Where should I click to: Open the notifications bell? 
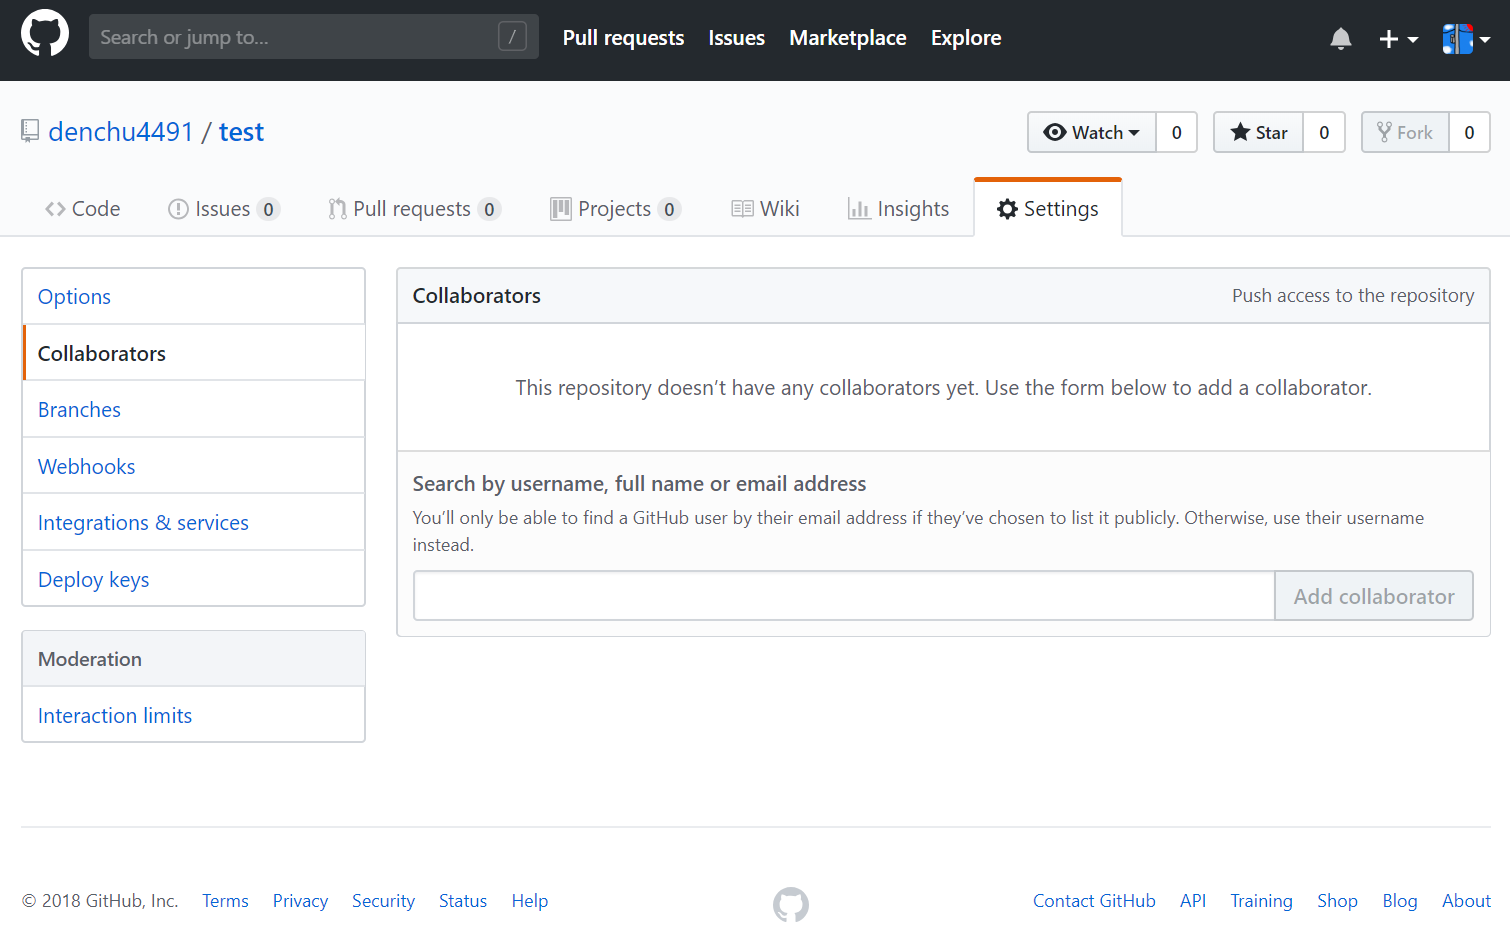1340,39
